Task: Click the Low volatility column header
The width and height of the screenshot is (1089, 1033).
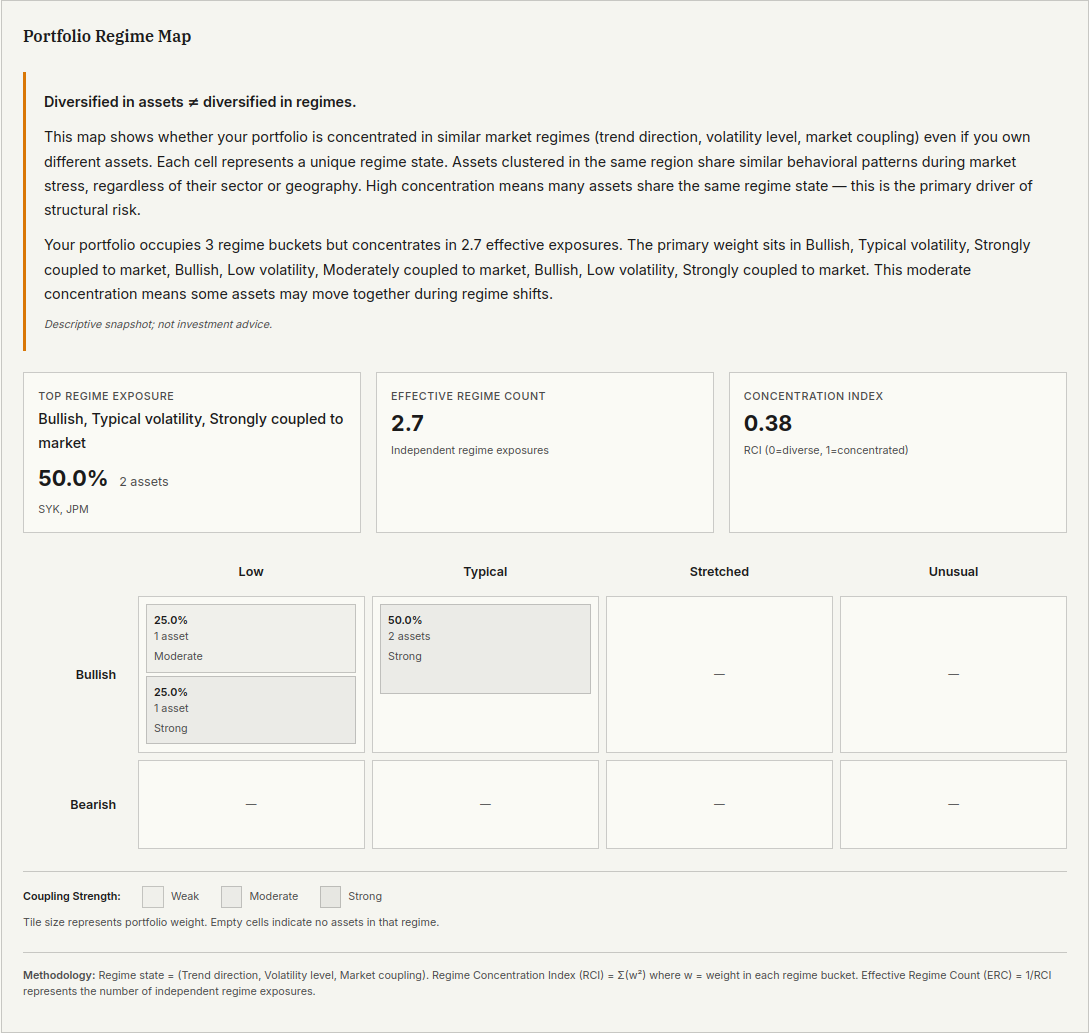Action: point(251,572)
